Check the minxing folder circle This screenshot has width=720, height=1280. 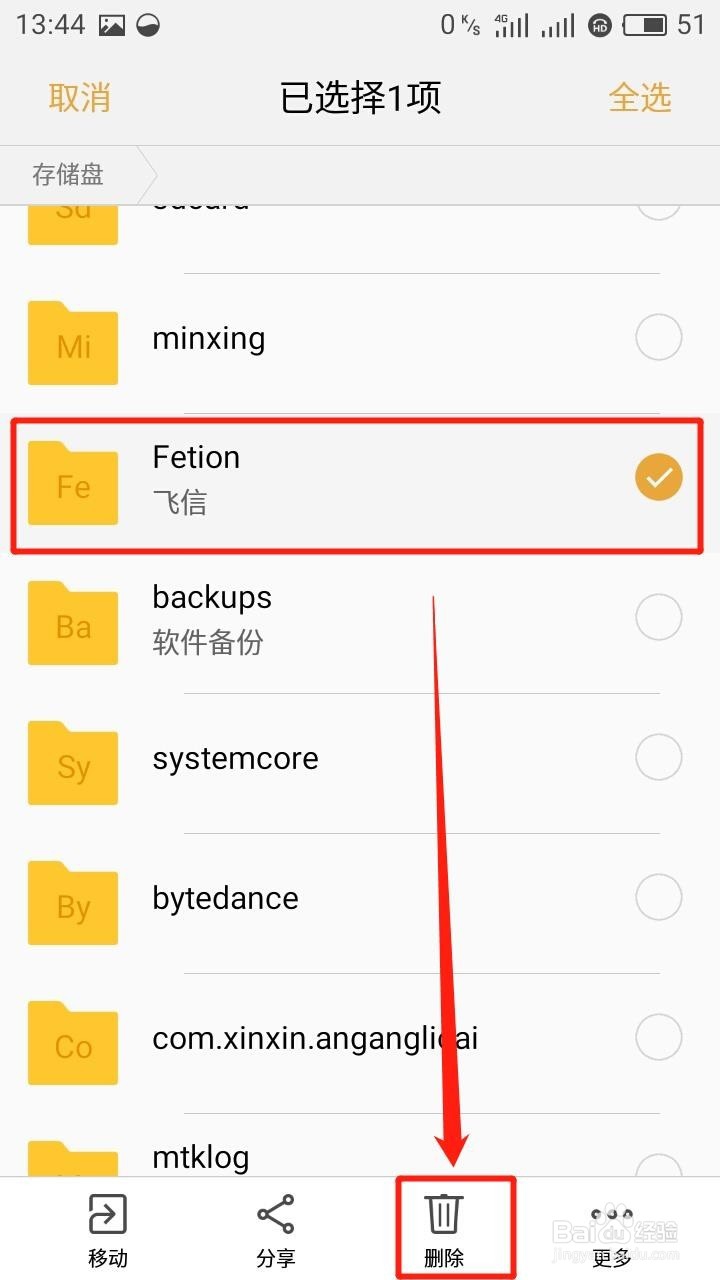pos(658,339)
